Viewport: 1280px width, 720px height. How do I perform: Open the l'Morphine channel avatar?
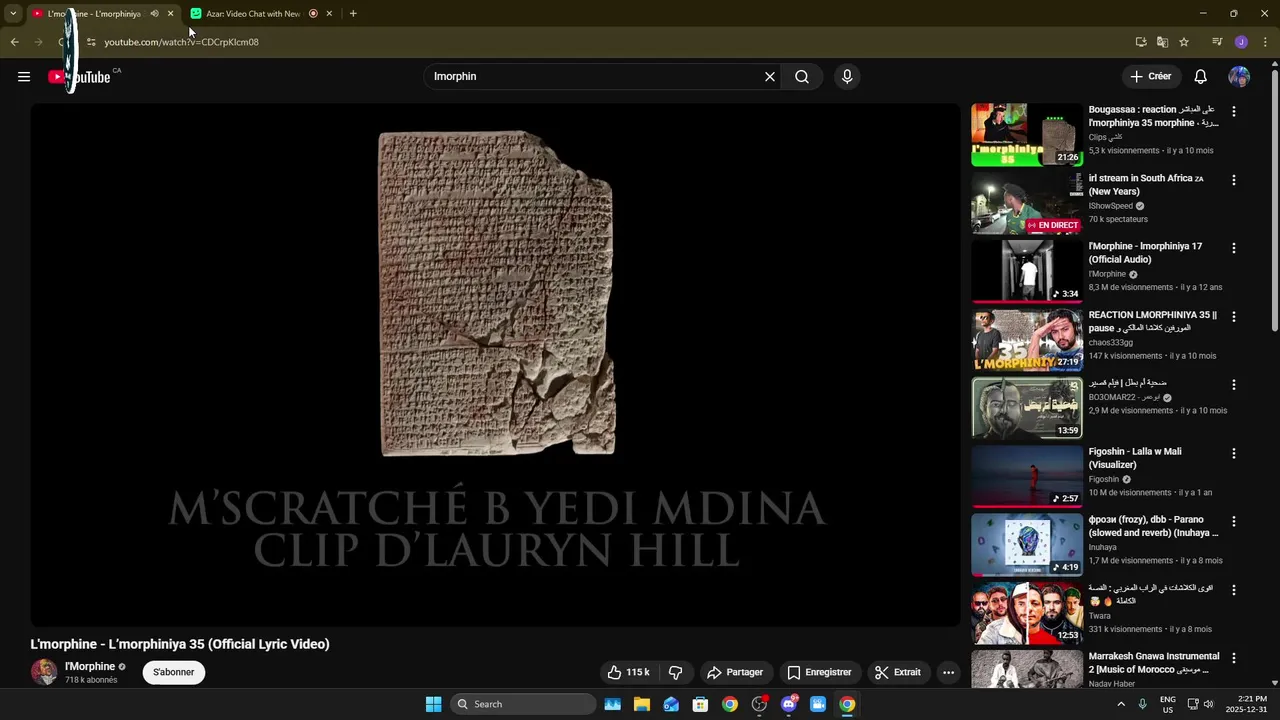coord(43,672)
